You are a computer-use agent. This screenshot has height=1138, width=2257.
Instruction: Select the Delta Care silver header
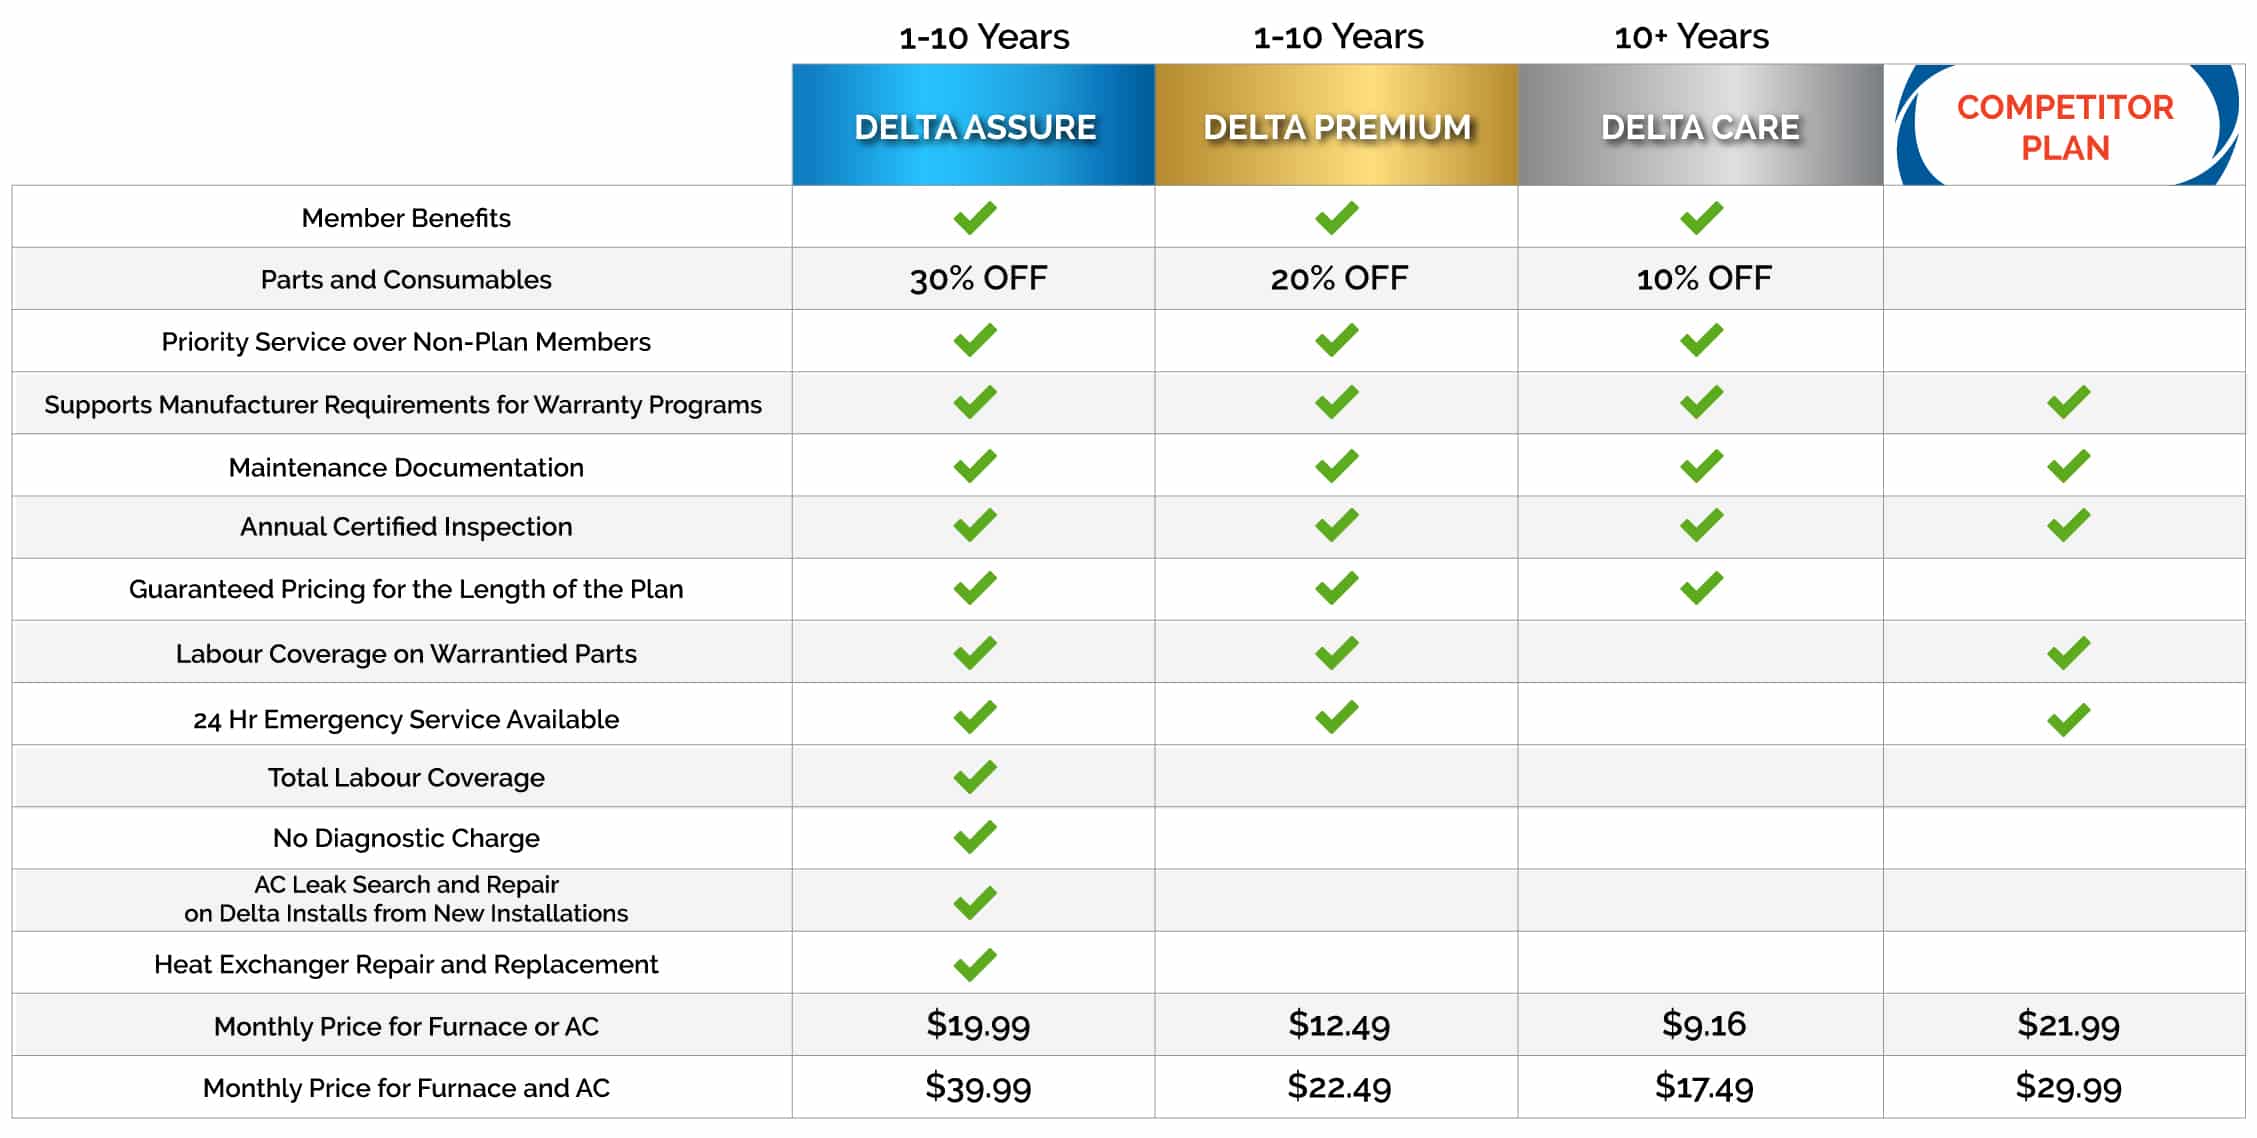click(x=1701, y=125)
